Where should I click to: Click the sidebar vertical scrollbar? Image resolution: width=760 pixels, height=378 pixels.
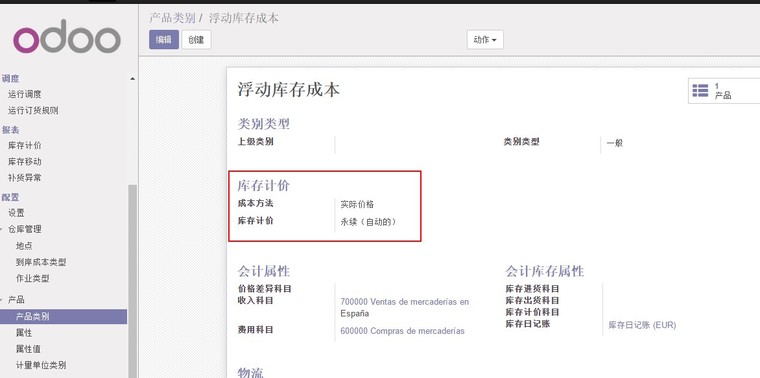pyautogui.click(x=132, y=281)
